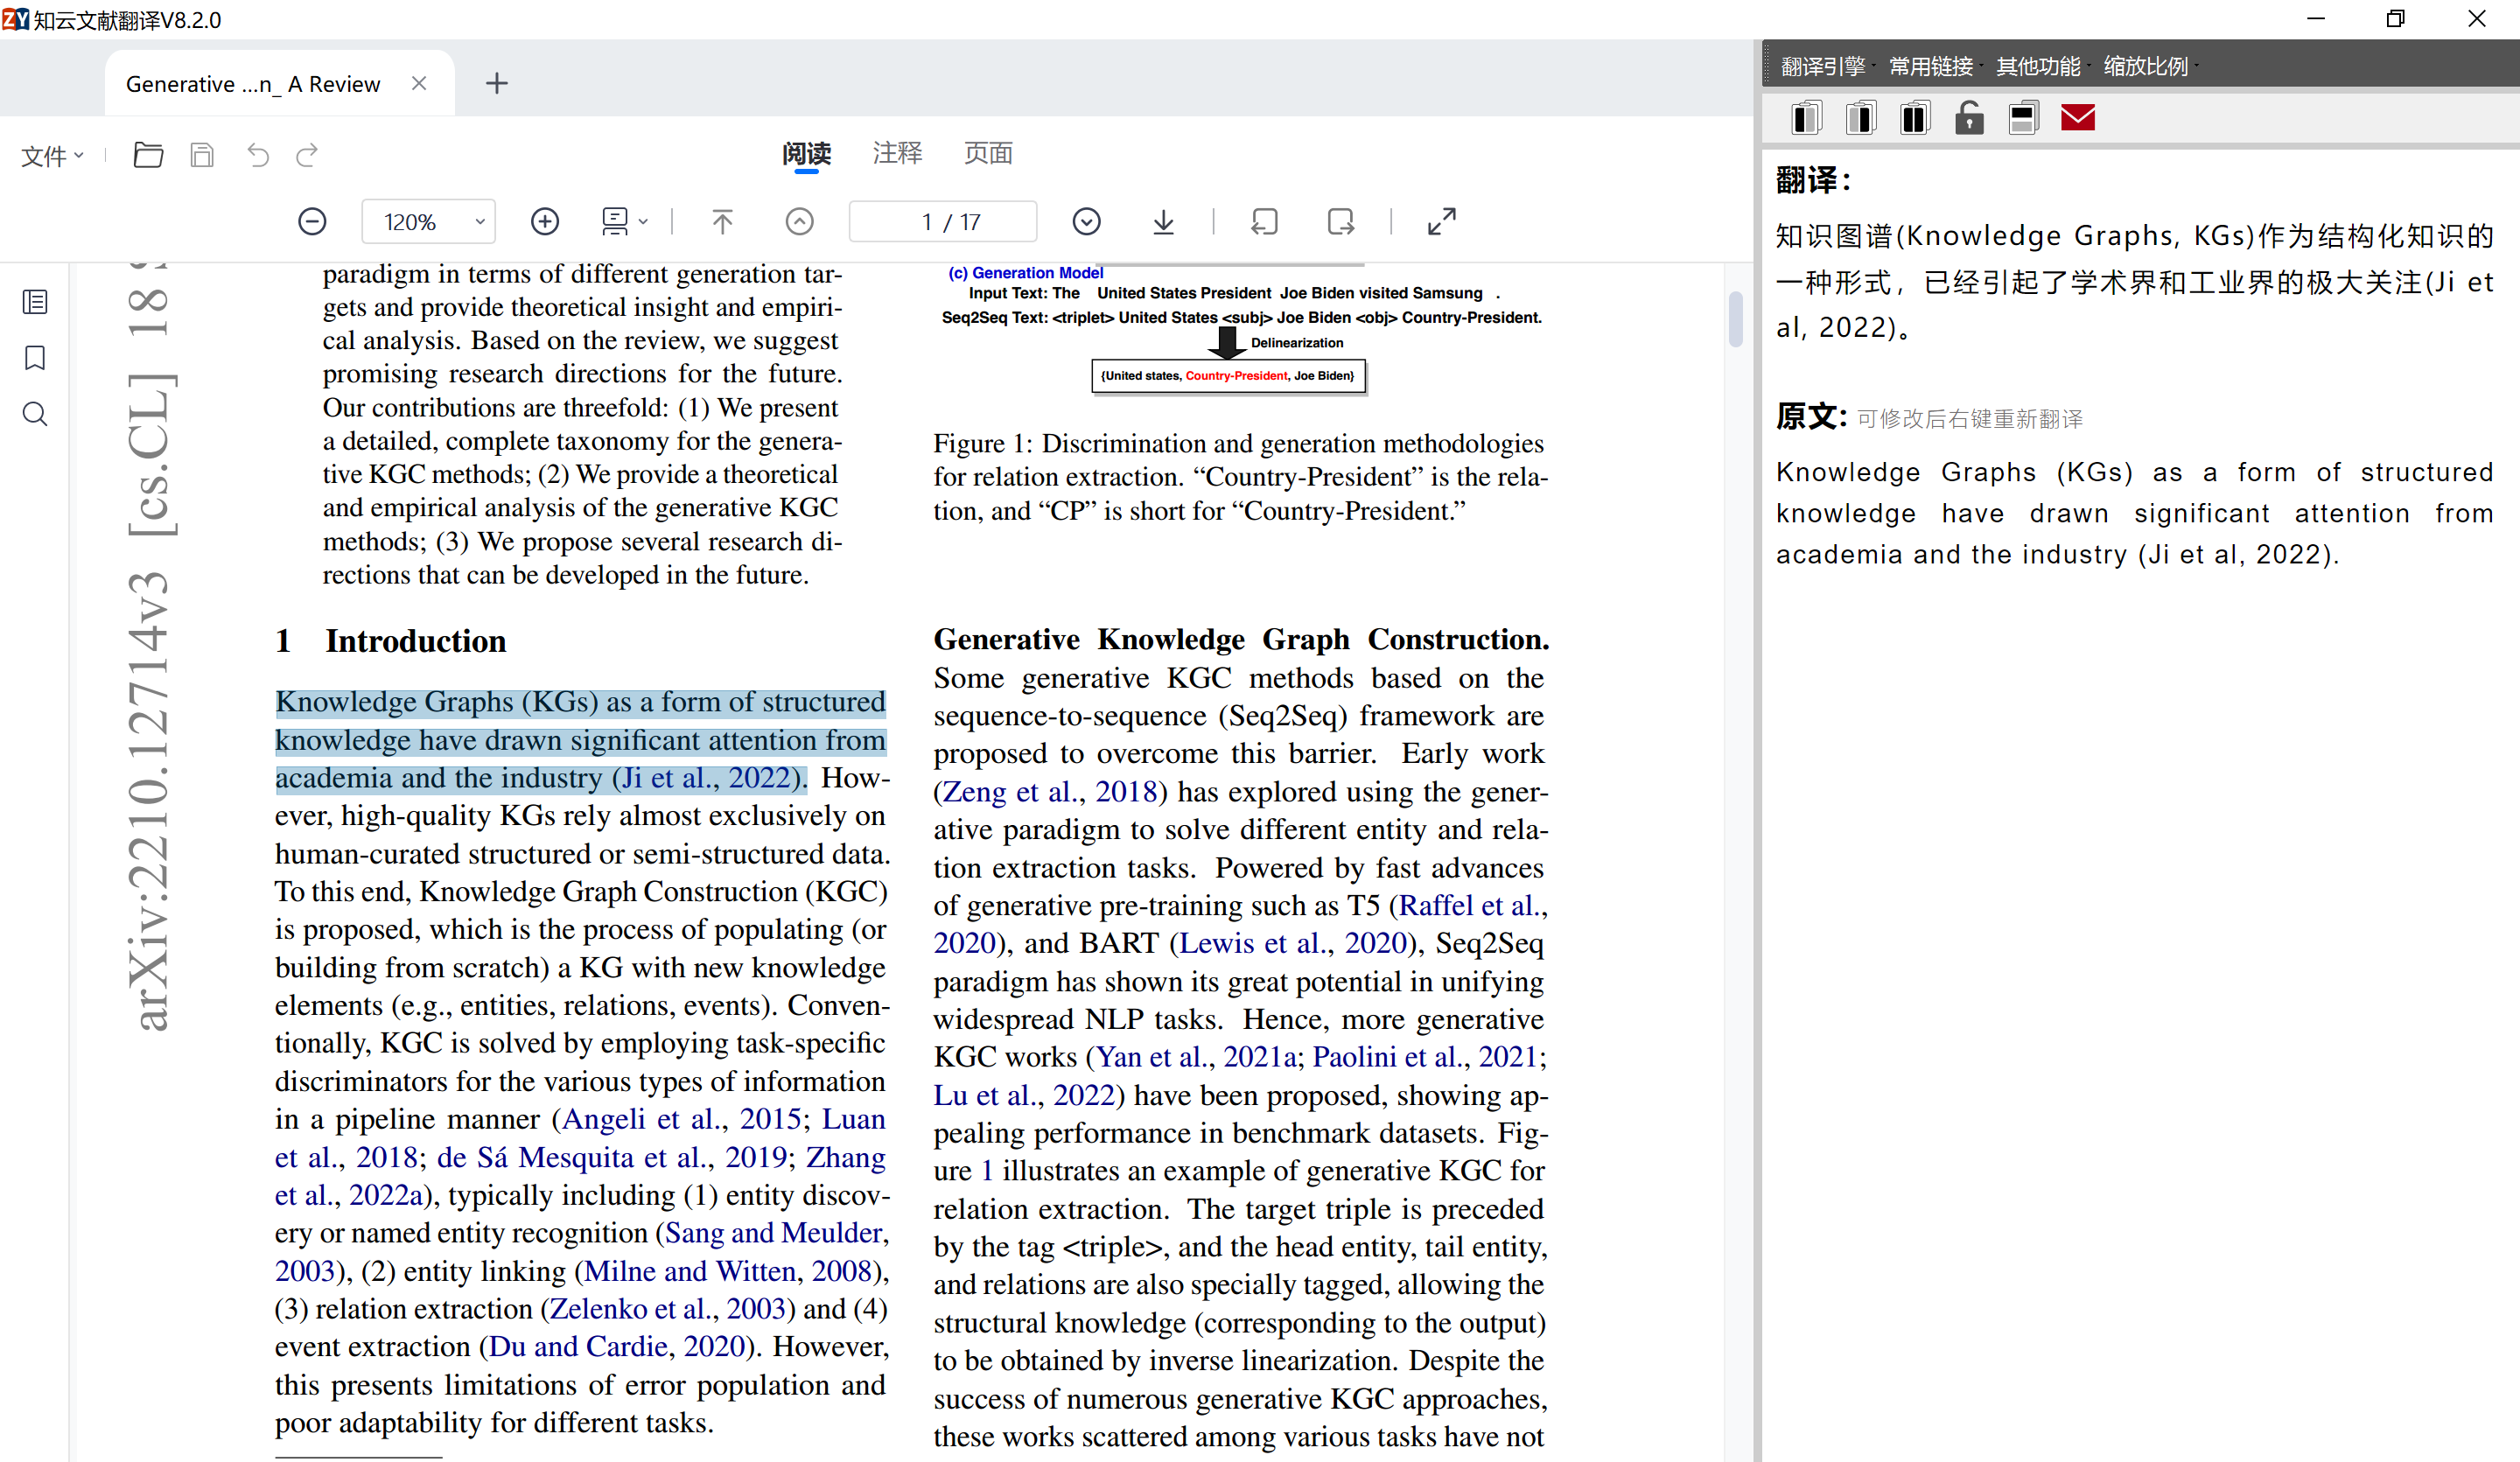Open the outline sidebar panel
This screenshot has width=2520, height=1462.
35,302
